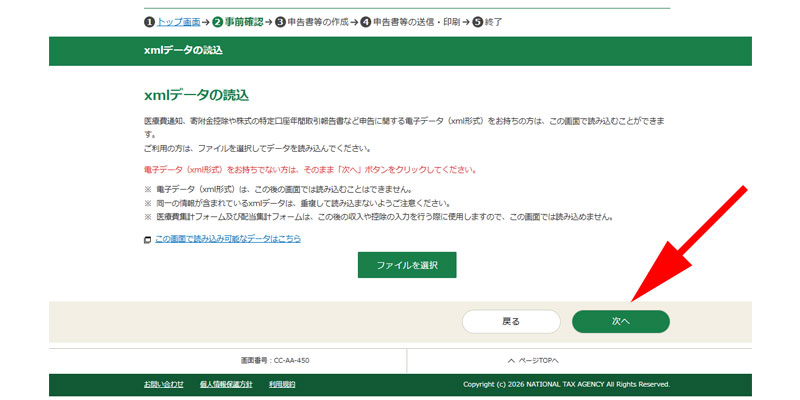Click the green xmlデータの読込 header bar title

[x=183, y=51]
